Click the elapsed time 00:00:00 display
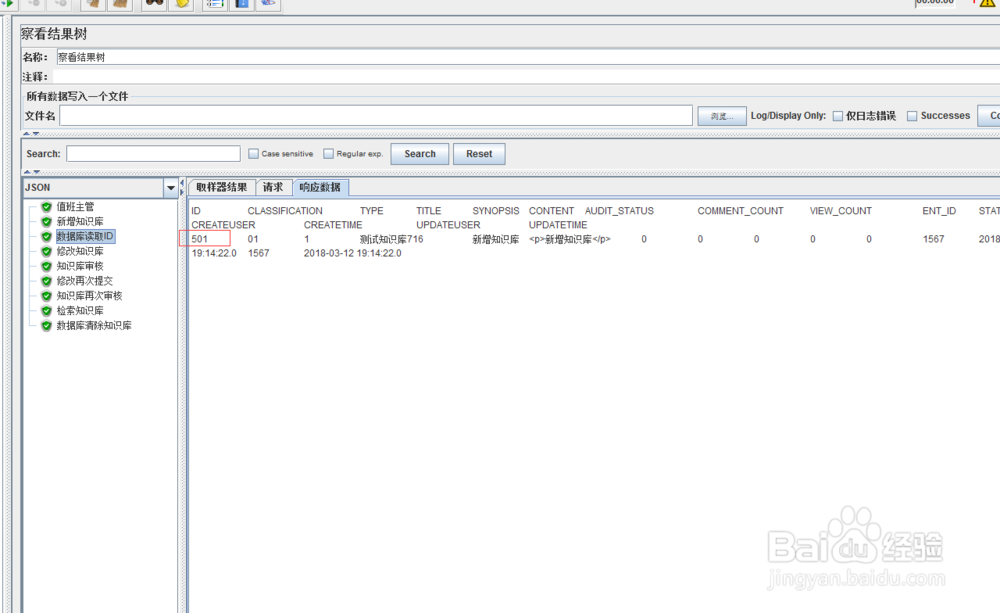This screenshot has height=613, width=1000. (934, 3)
